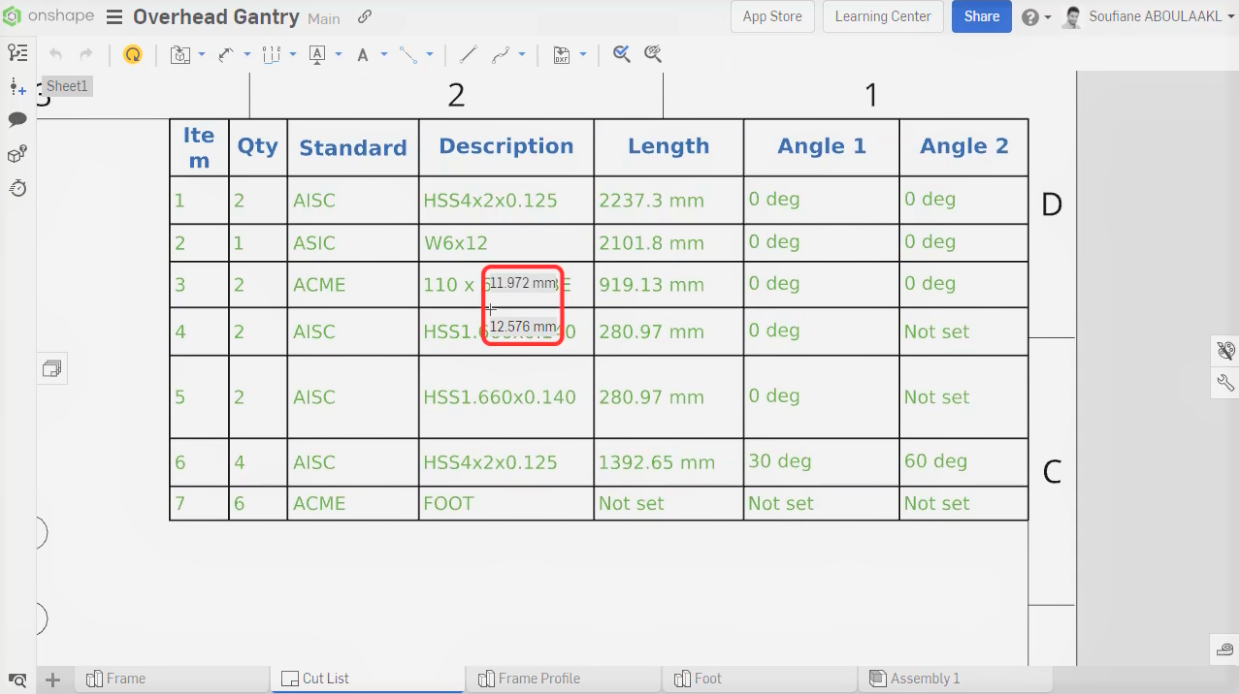Expand the centerline tool dropdown arrow
Viewport: 1239px width, 694px height.
(x=293, y=55)
